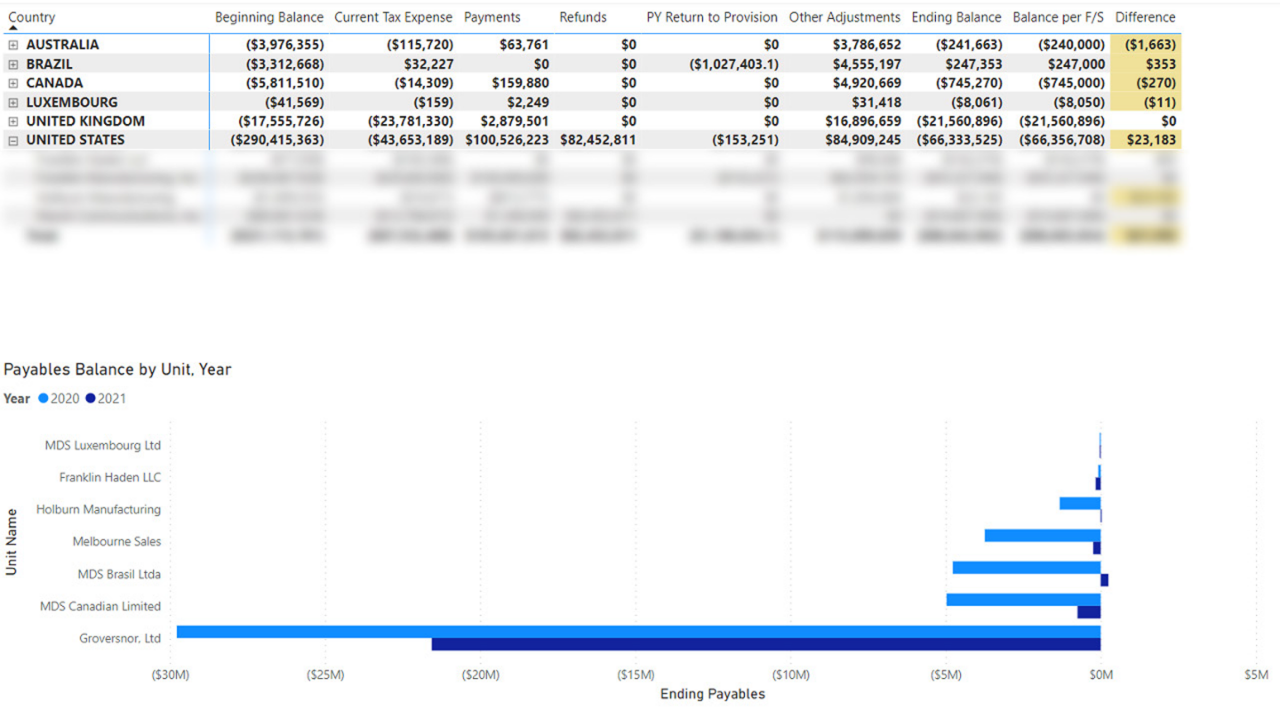Click the Holburn Manufacturing 2020 bar

(x=1080, y=503)
